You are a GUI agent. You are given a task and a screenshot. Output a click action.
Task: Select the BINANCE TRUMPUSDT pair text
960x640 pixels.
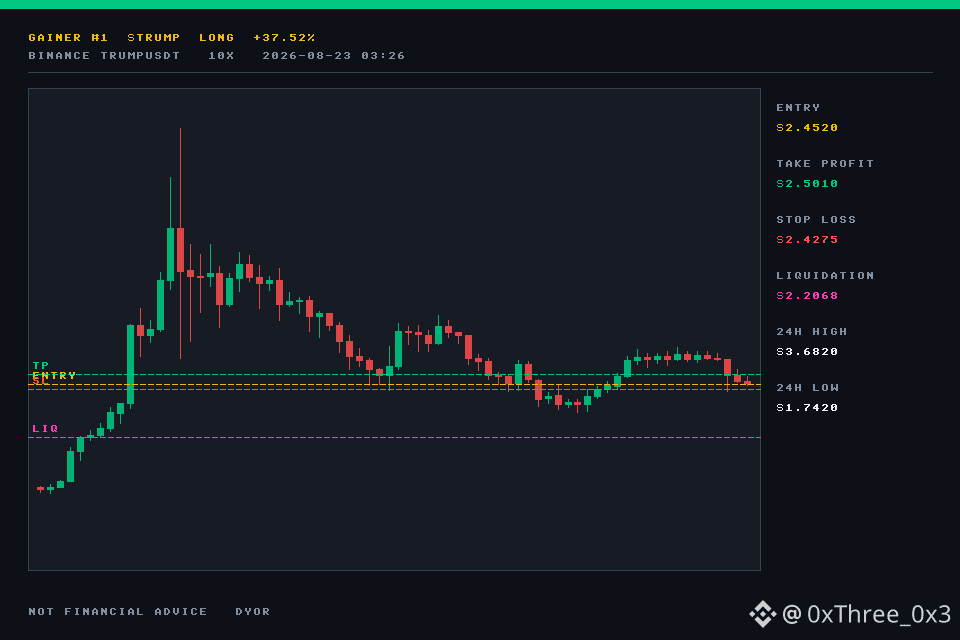(x=104, y=56)
